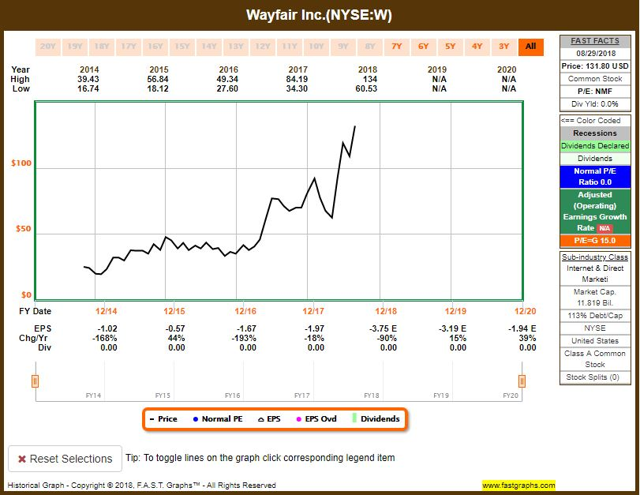640x495 pixels.
Task: Switch chart to 7Y range
Action: coord(397,47)
